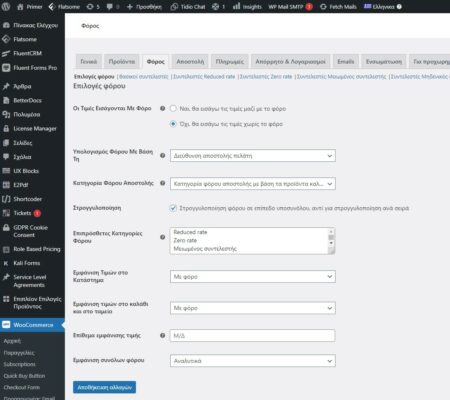Image resolution: width=450 pixels, height=400 pixels.
Task: Click the WordPress logo icon in admin bar
Action: (6, 6)
